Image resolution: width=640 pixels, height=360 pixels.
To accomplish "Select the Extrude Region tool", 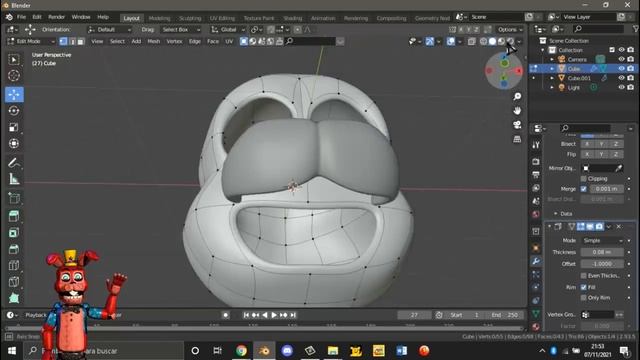I will click(x=14, y=216).
